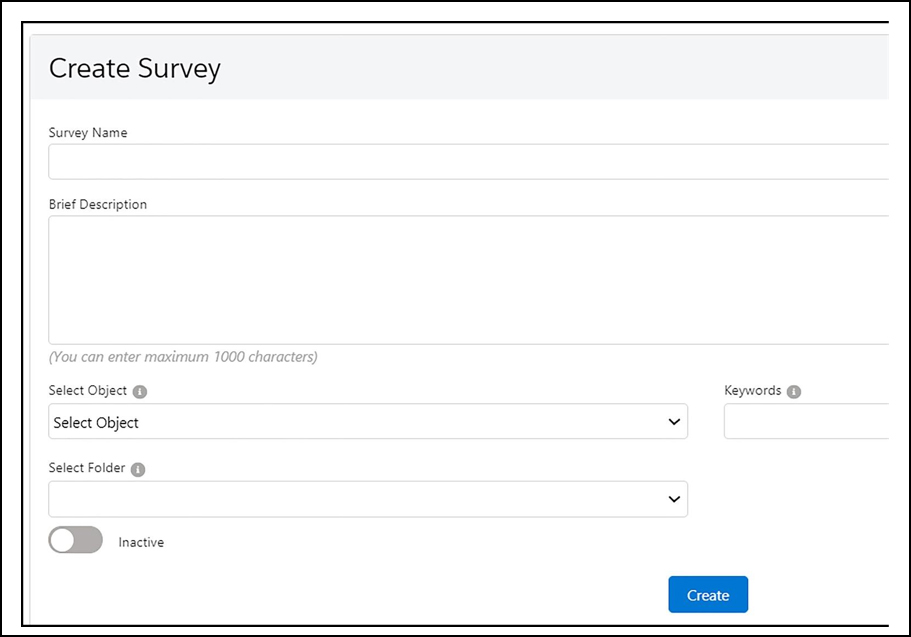Focus the Survey Name input field
Screen dimensions: 911x637
click(x=467, y=162)
